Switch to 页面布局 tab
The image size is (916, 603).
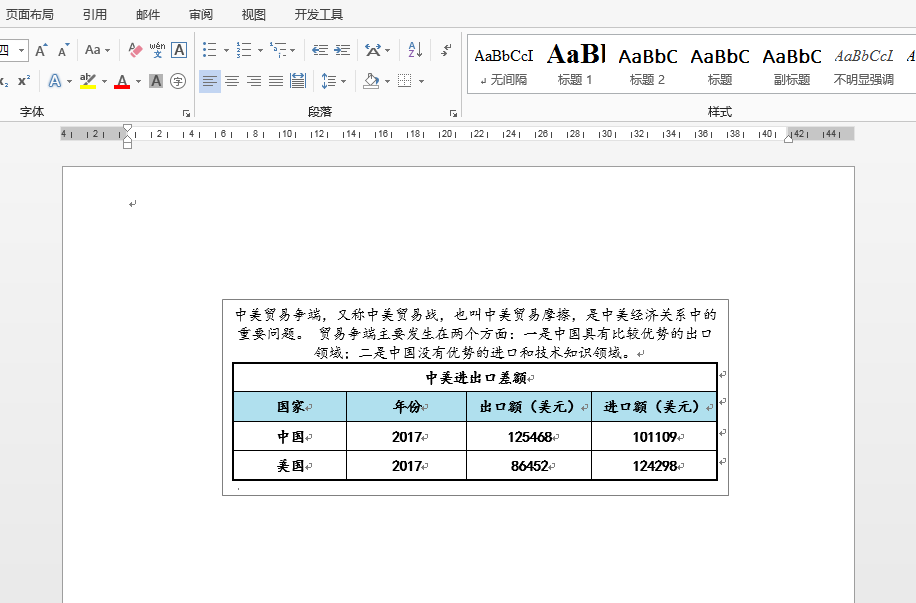click(x=30, y=15)
